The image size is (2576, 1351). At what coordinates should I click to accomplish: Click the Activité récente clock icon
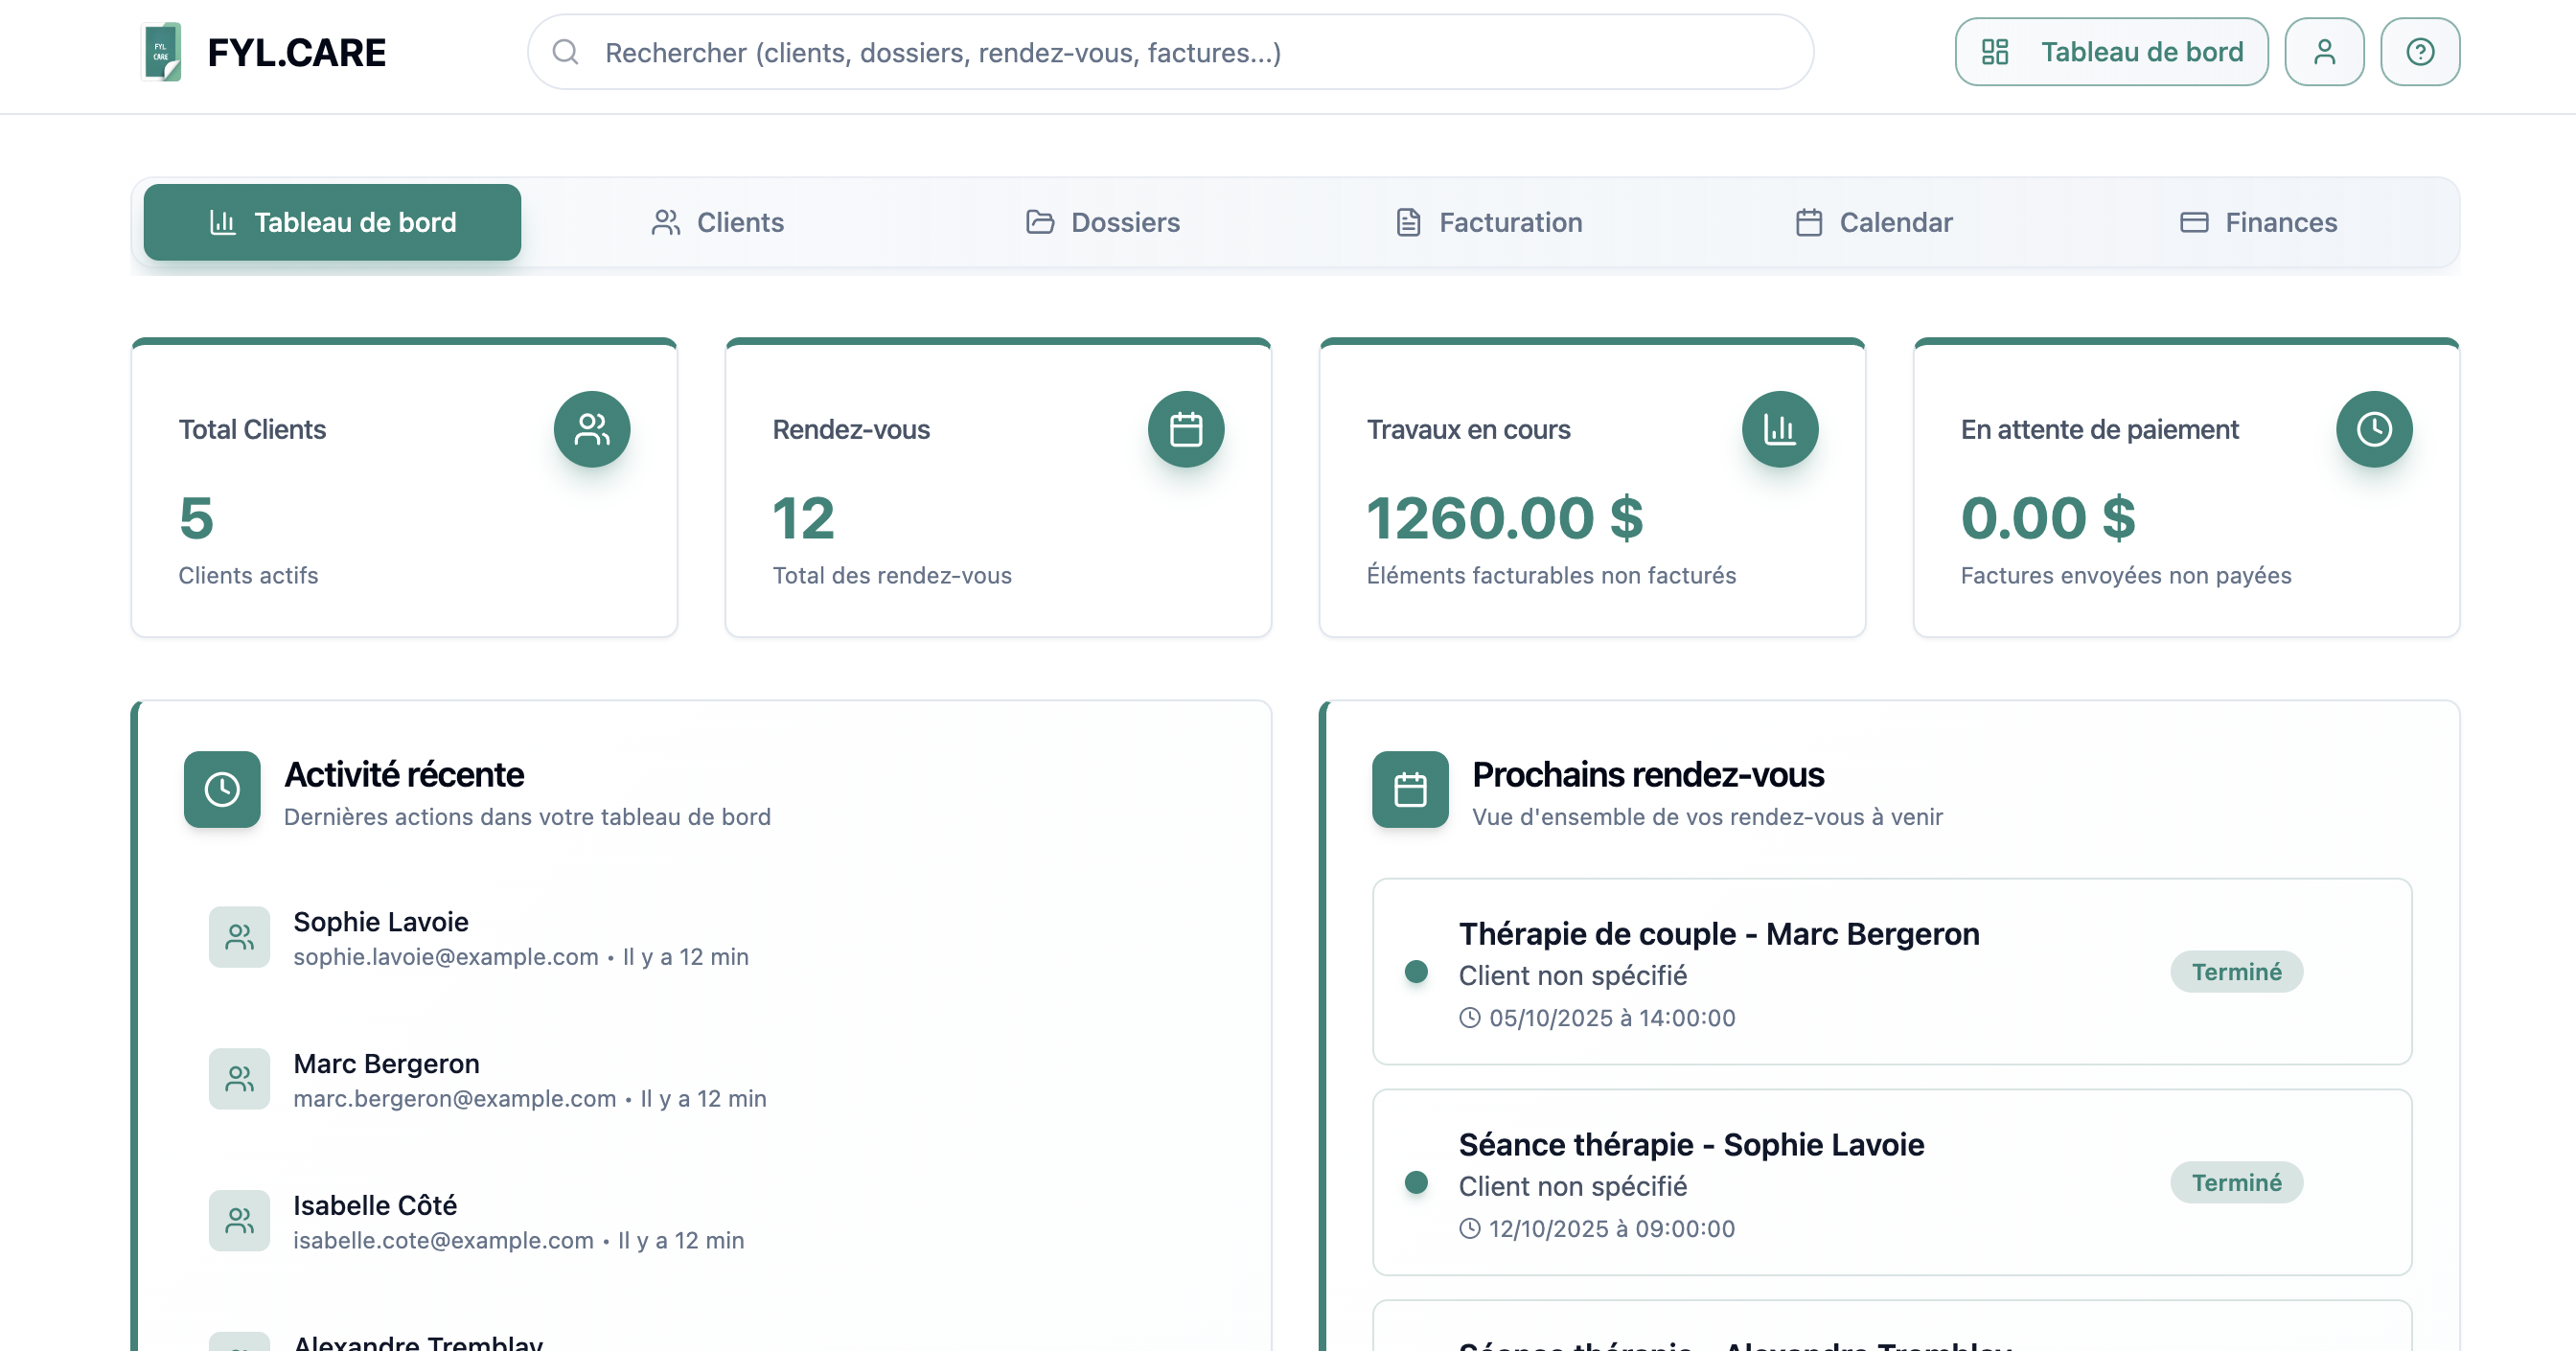coord(222,789)
